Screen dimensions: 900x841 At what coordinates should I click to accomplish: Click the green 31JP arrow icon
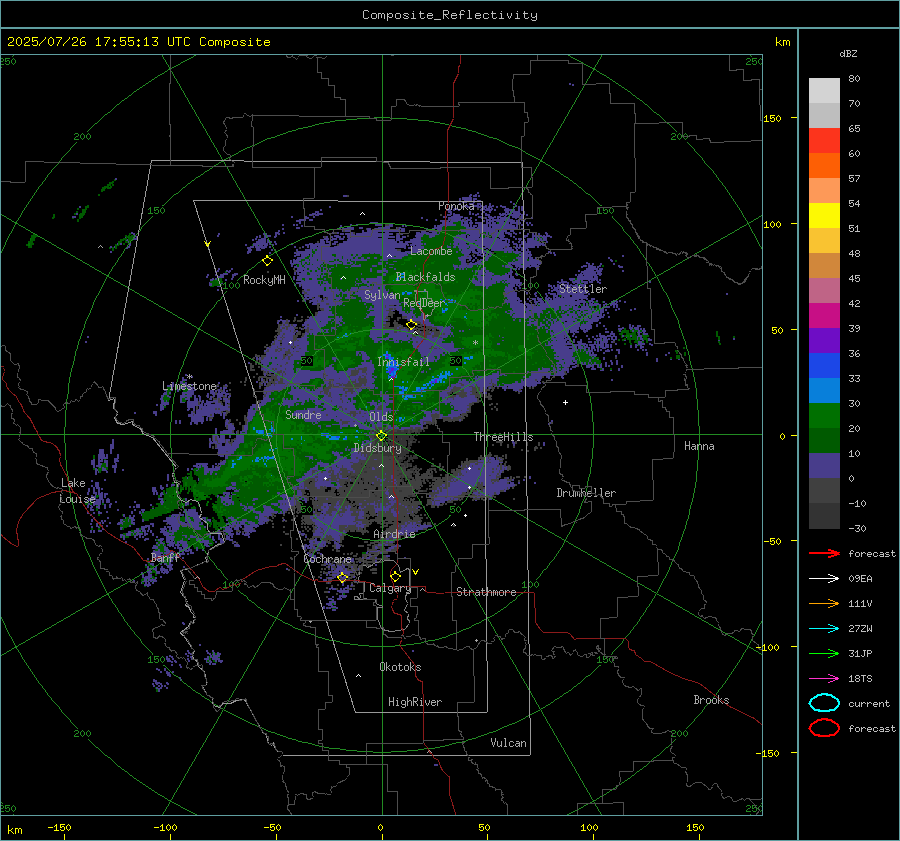(824, 653)
